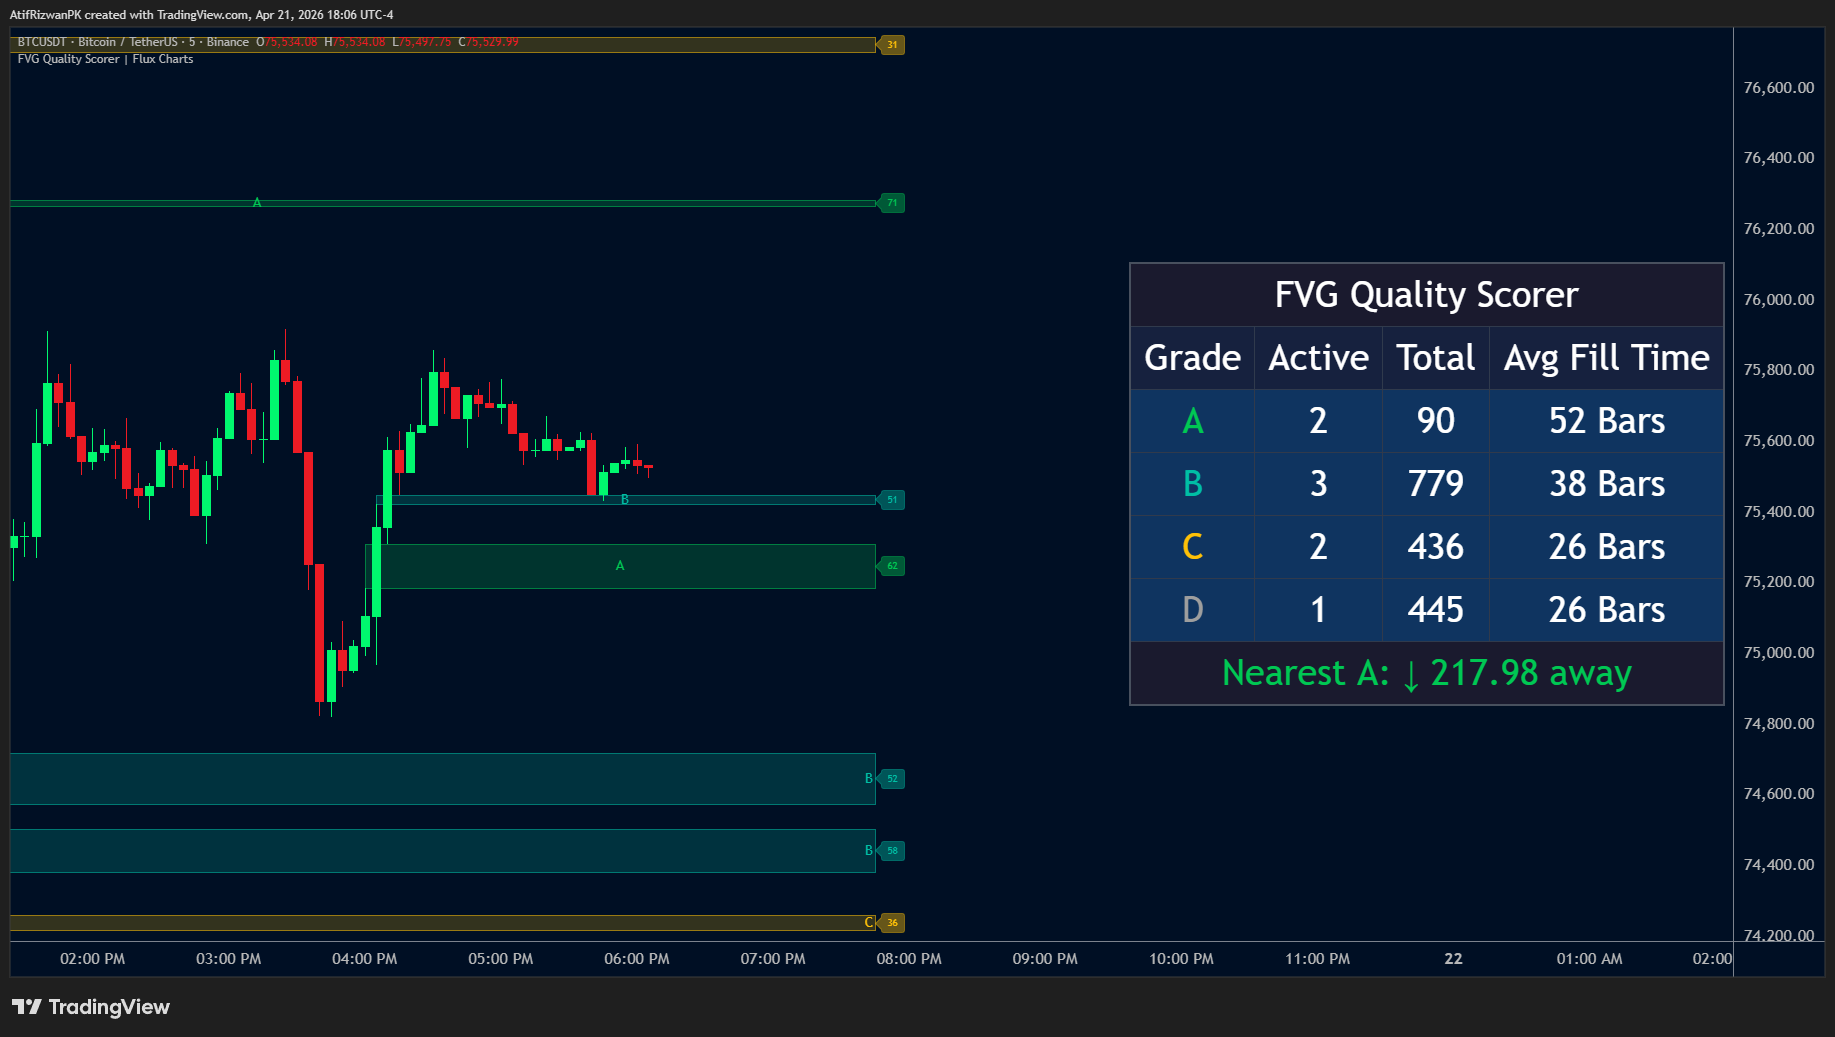Click the AtifRizwanPK created with TradingView.com caption
Viewport: 1835px width, 1037px height.
click(201, 15)
